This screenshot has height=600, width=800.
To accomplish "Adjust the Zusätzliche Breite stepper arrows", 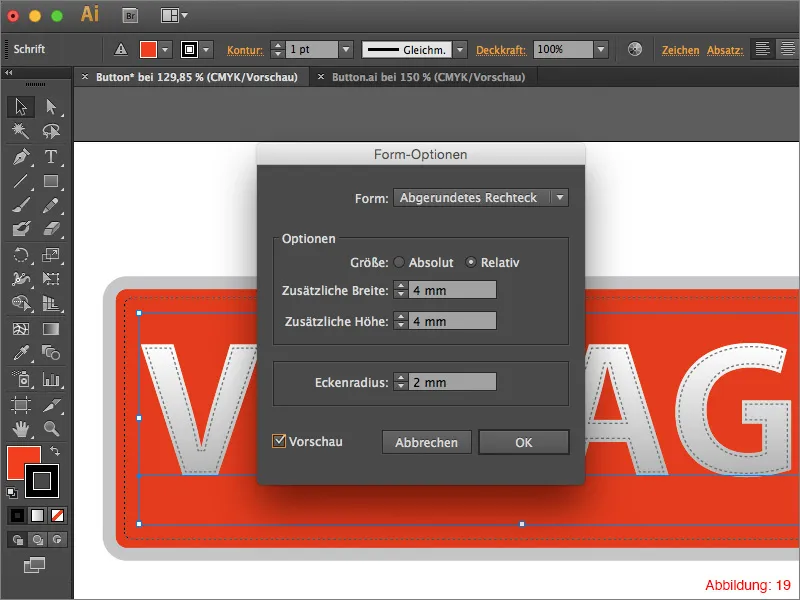I will tap(401, 290).
